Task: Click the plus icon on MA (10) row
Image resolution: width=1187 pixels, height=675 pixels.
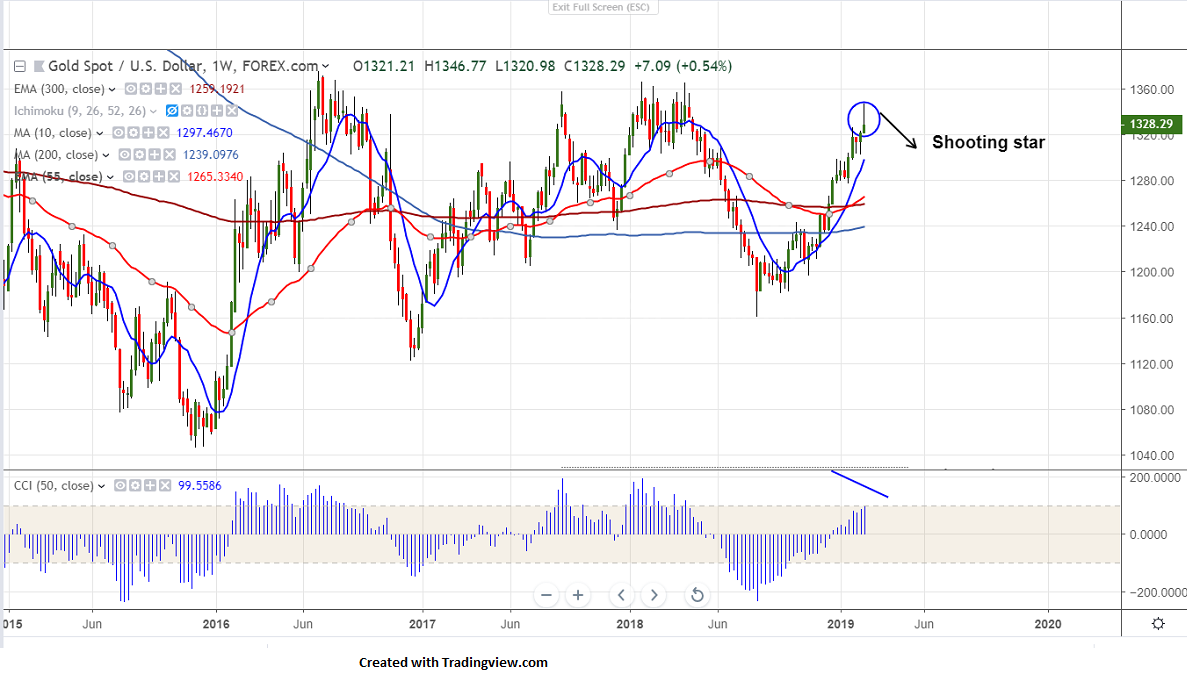Action: pos(148,133)
